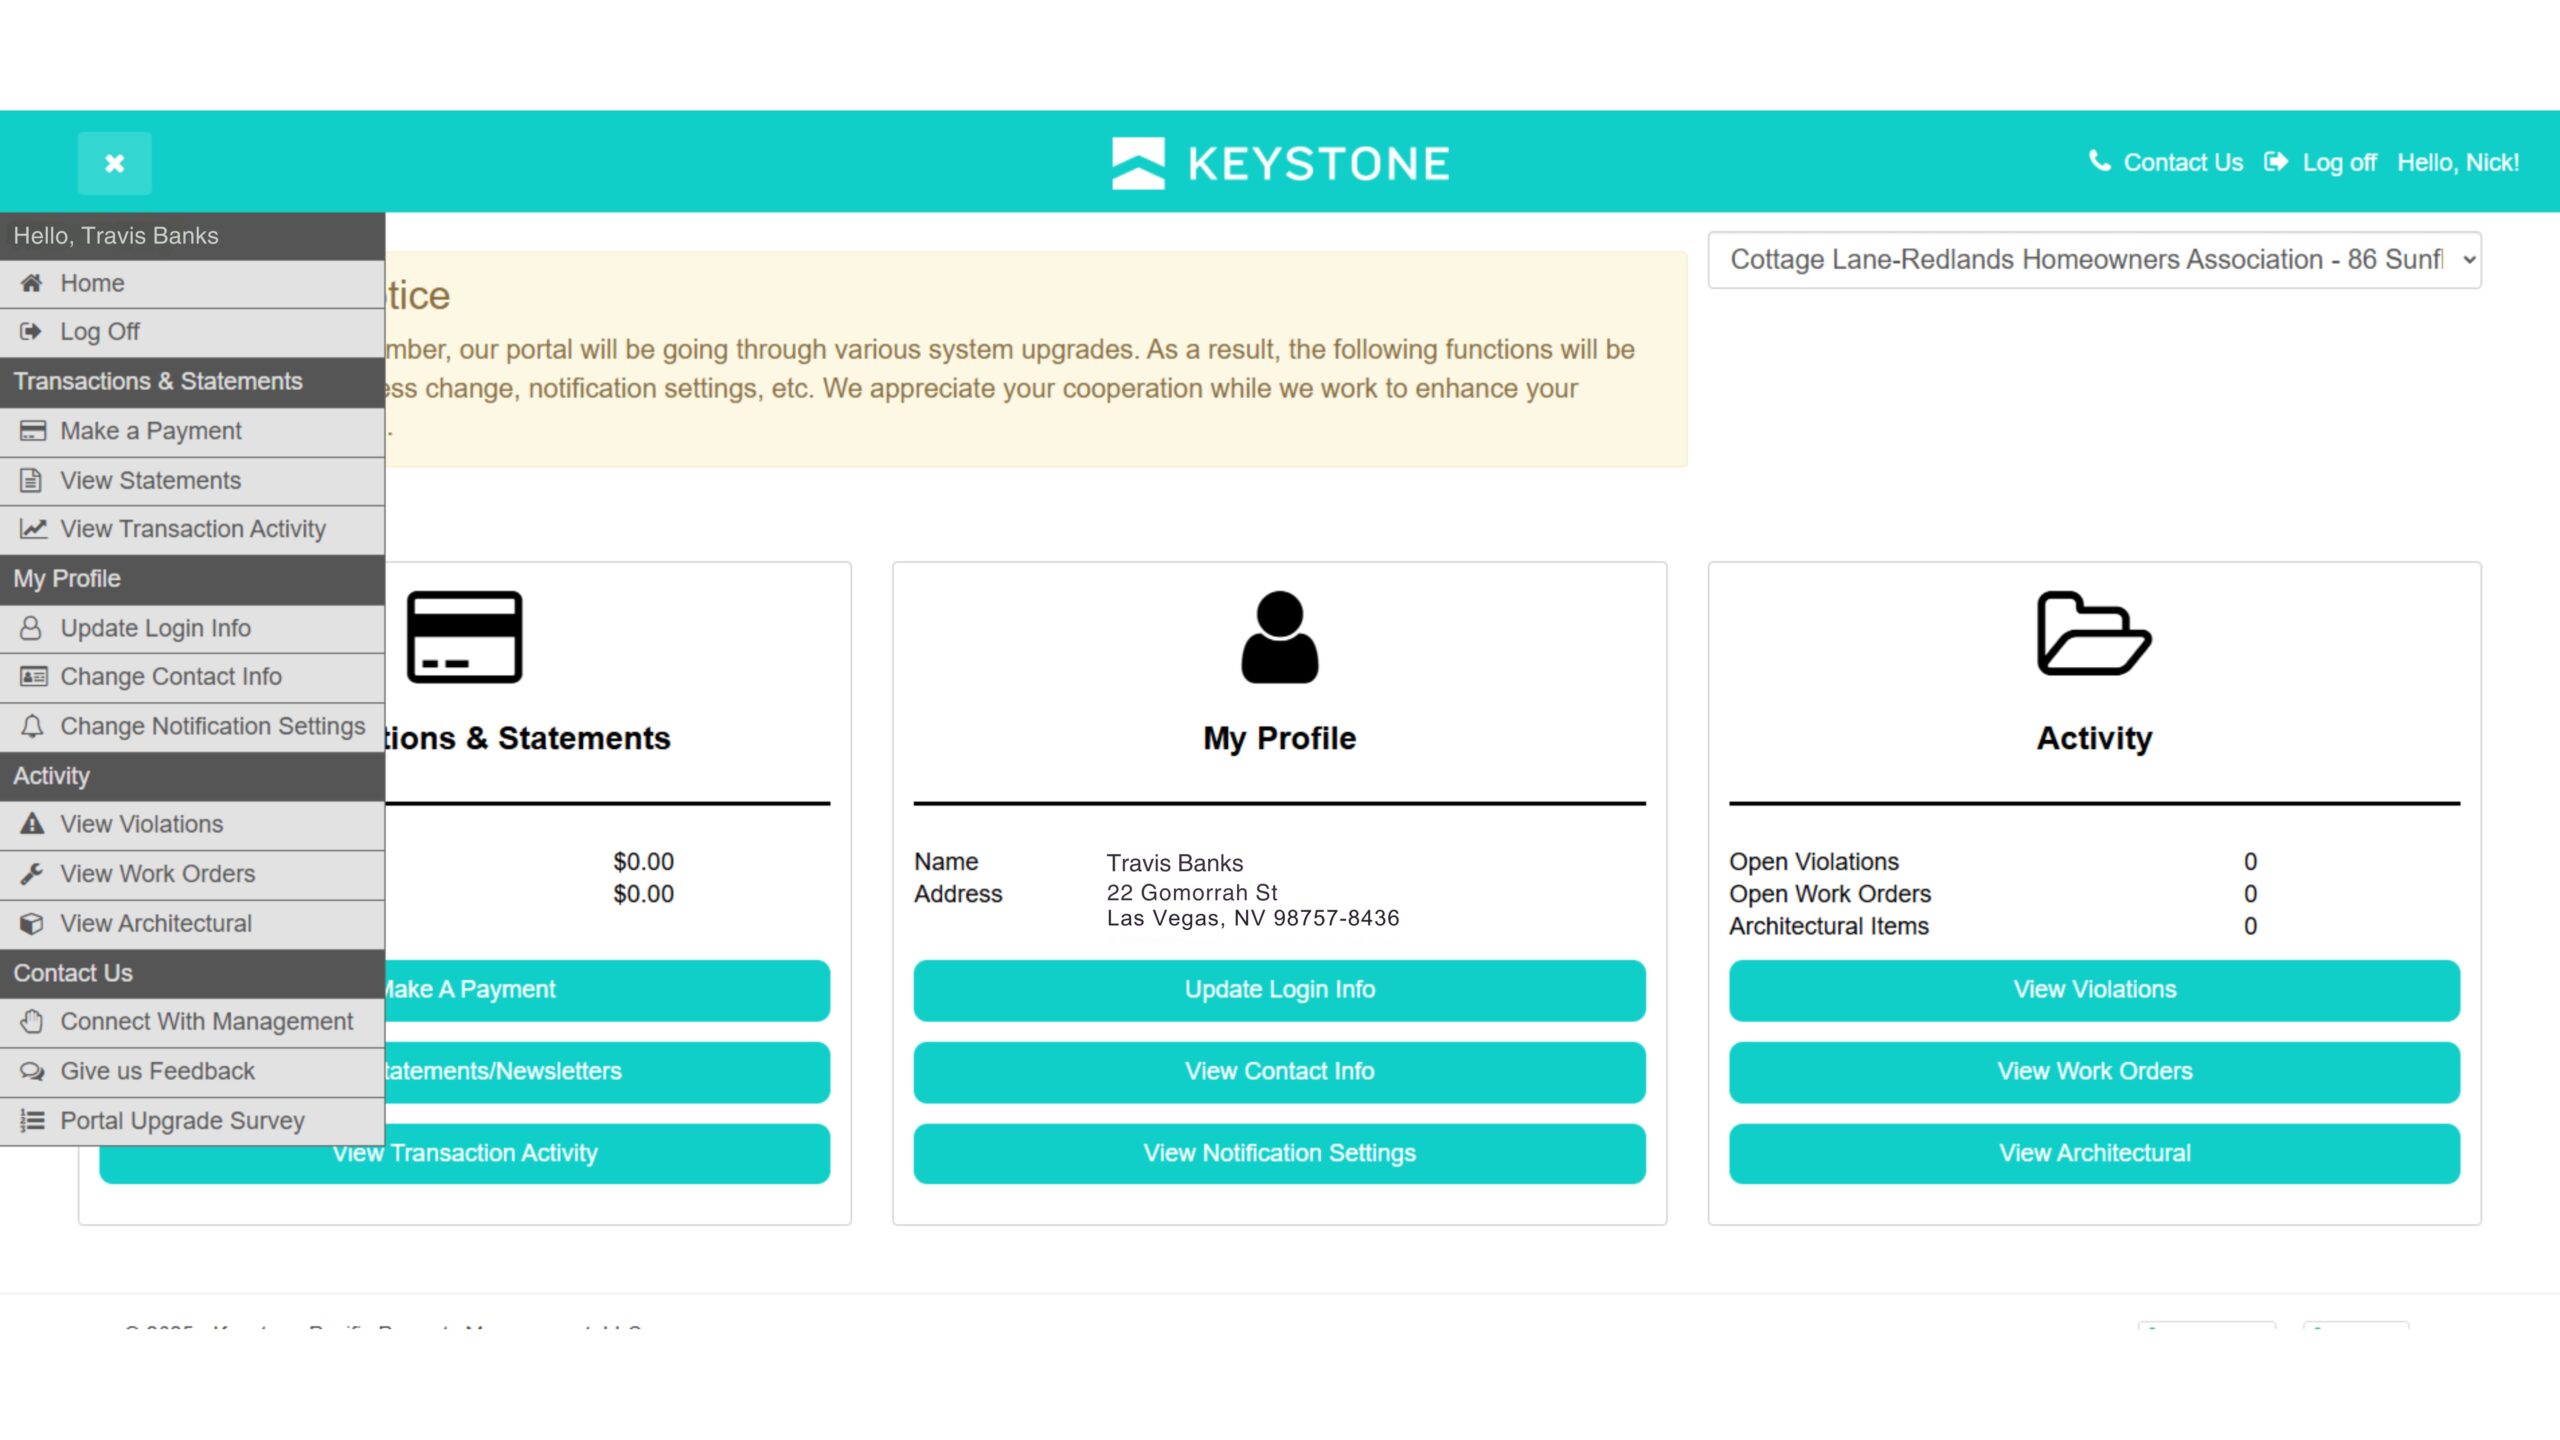2560x1440 pixels.
Task: Open View Work Orders in the sidebar
Action: point(192,875)
